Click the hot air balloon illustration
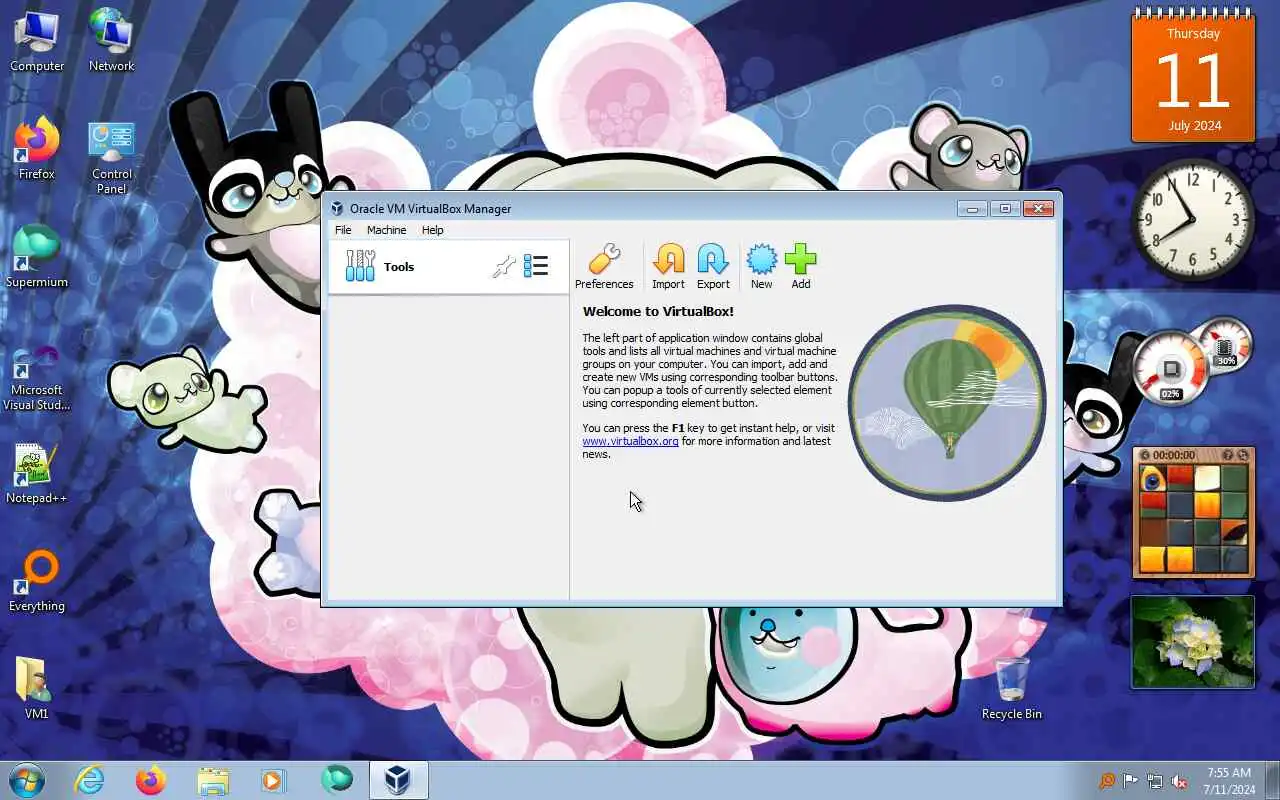This screenshot has height=800, width=1280. pyautogui.click(x=947, y=403)
